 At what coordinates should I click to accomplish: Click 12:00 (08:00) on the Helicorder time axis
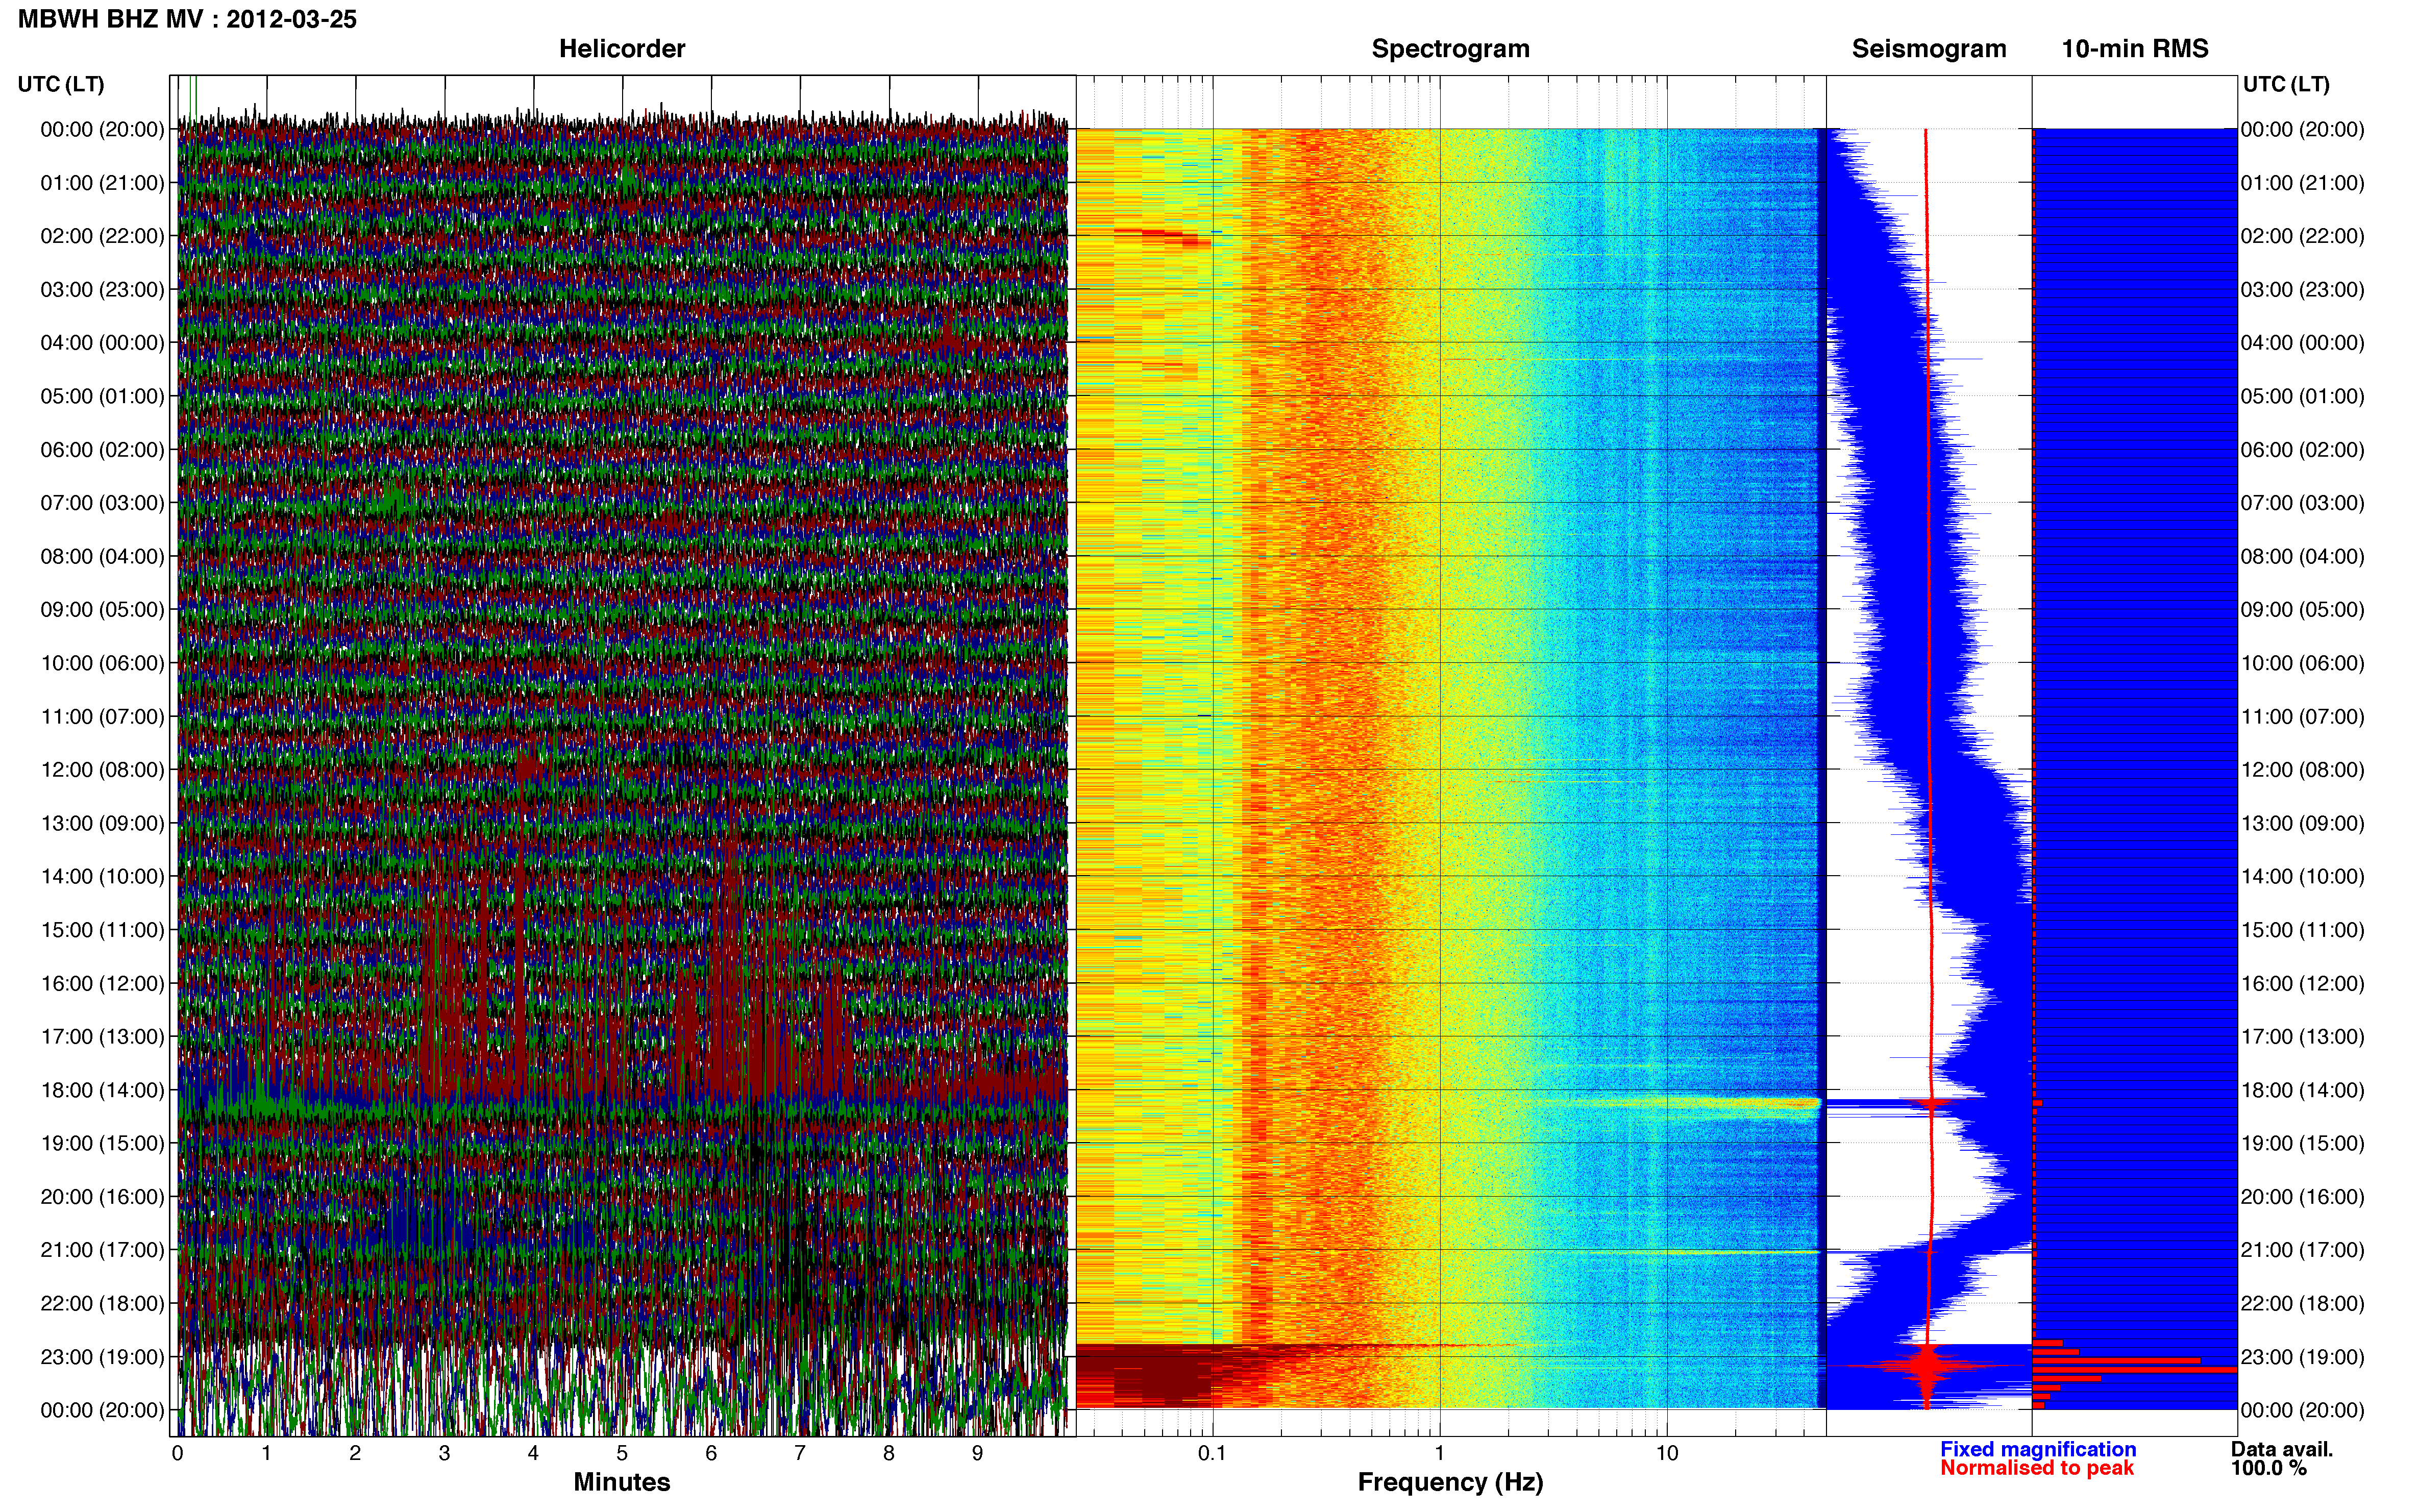102,770
